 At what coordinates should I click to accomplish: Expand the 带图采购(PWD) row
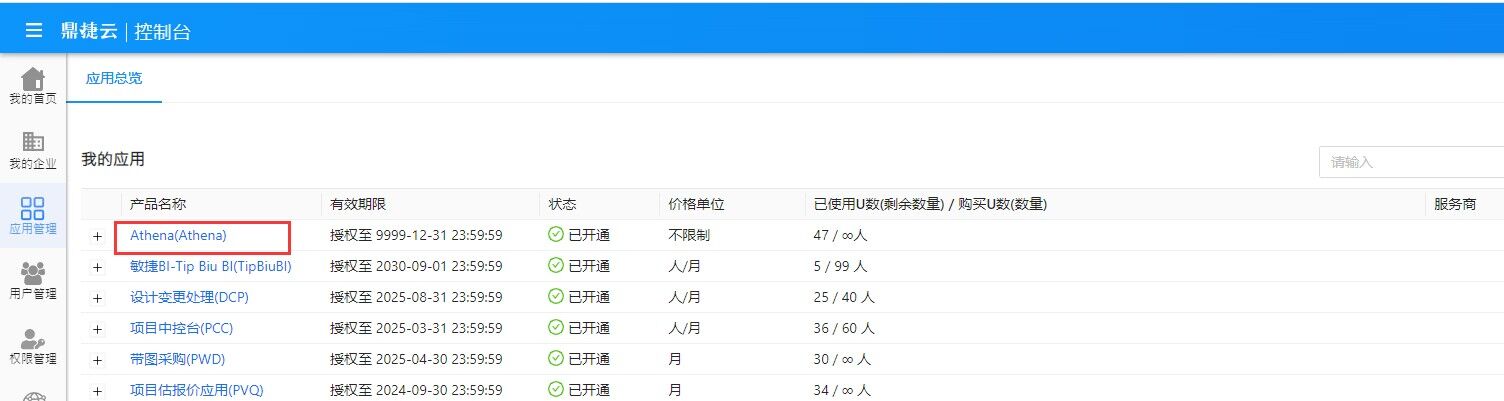[98, 360]
